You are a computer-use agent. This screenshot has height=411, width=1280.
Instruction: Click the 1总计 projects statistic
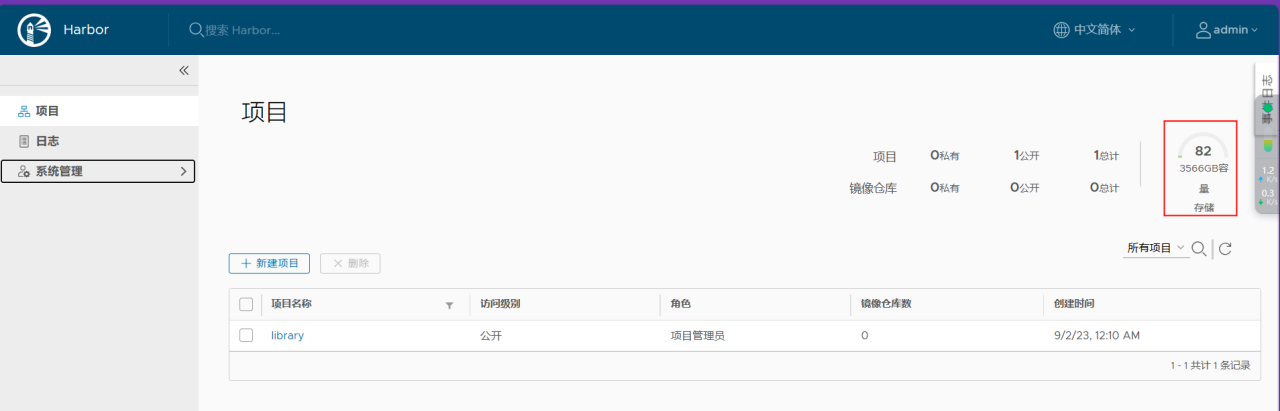(1106, 156)
